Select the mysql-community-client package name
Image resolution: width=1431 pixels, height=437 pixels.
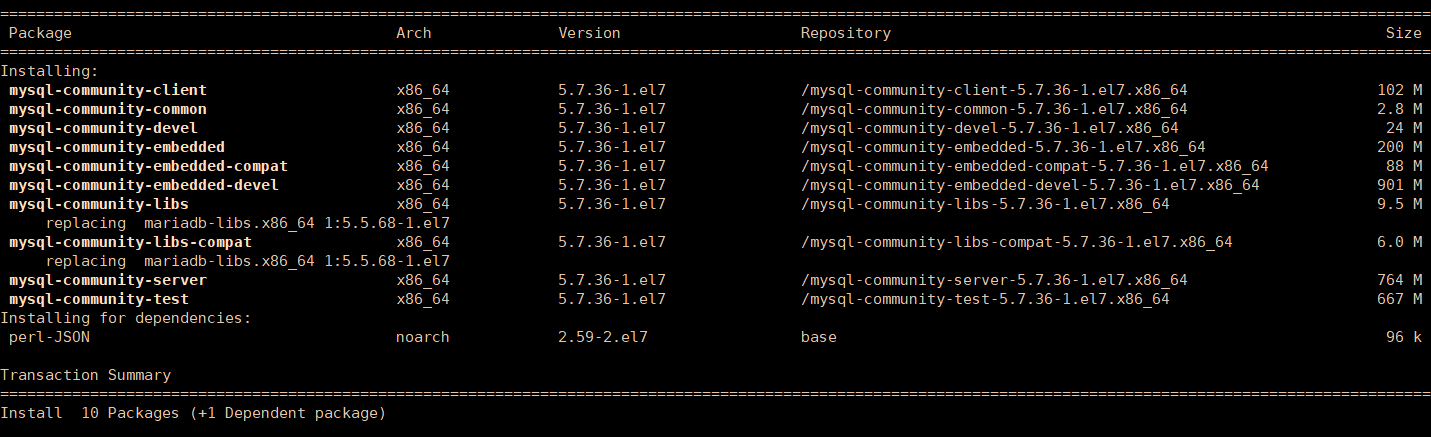coord(108,90)
